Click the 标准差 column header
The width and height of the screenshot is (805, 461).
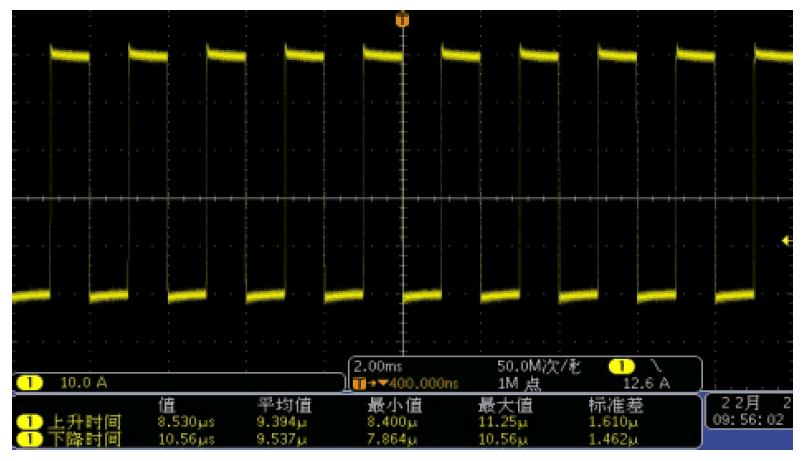pyautogui.click(x=616, y=405)
